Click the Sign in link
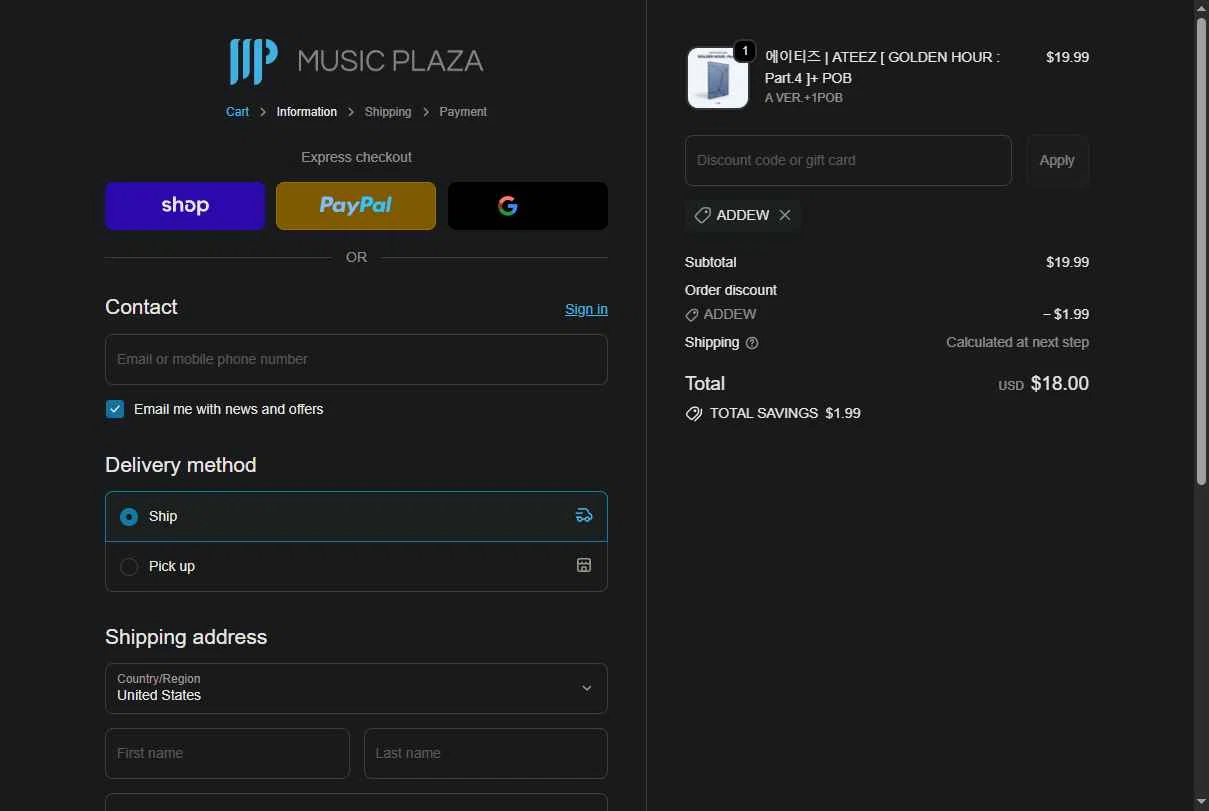The height and width of the screenshot is (811, 1209). (586, 309)
